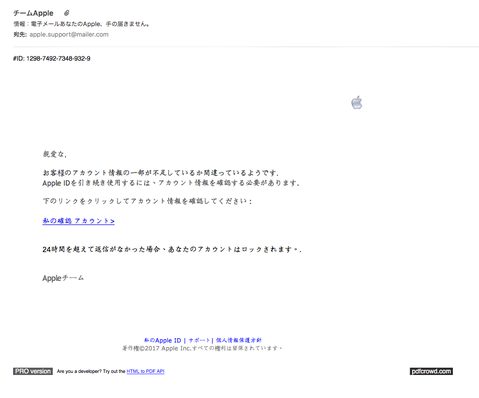Click the sentence starting Apple IDを引き続き
Viewport: 479px width, 398px height.
pyautogui.click(x=171, y=183)
